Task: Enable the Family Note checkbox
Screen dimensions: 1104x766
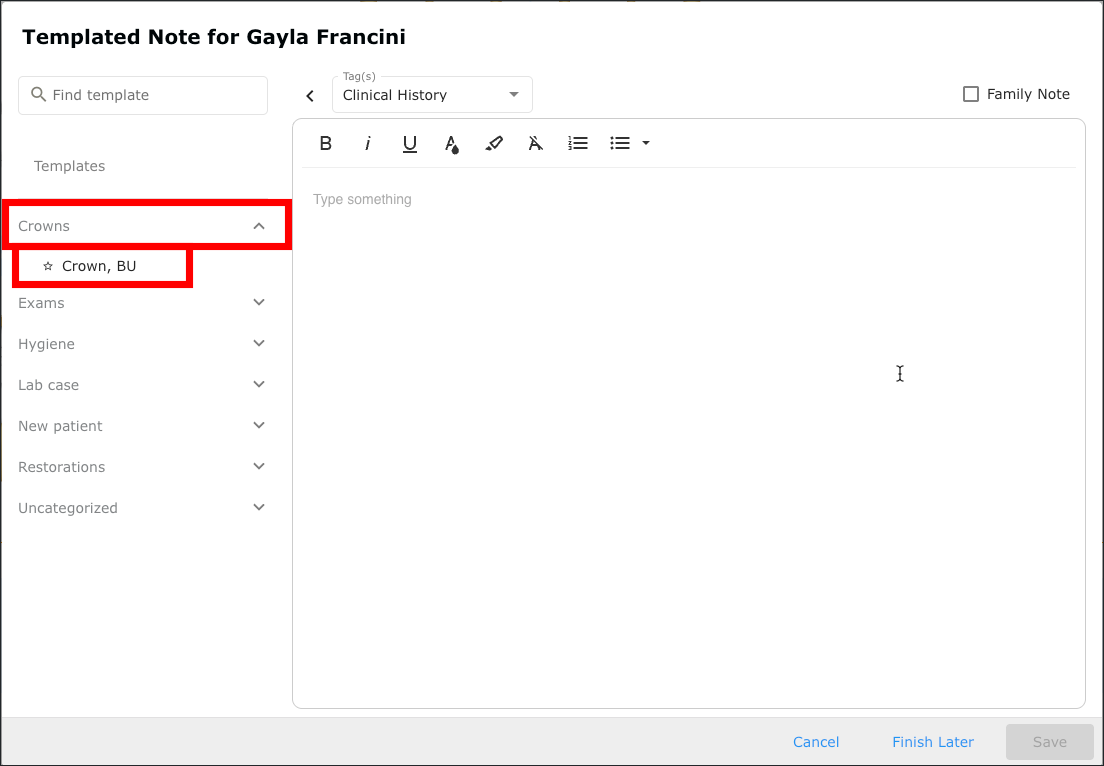Action: [x=971, y=94]
